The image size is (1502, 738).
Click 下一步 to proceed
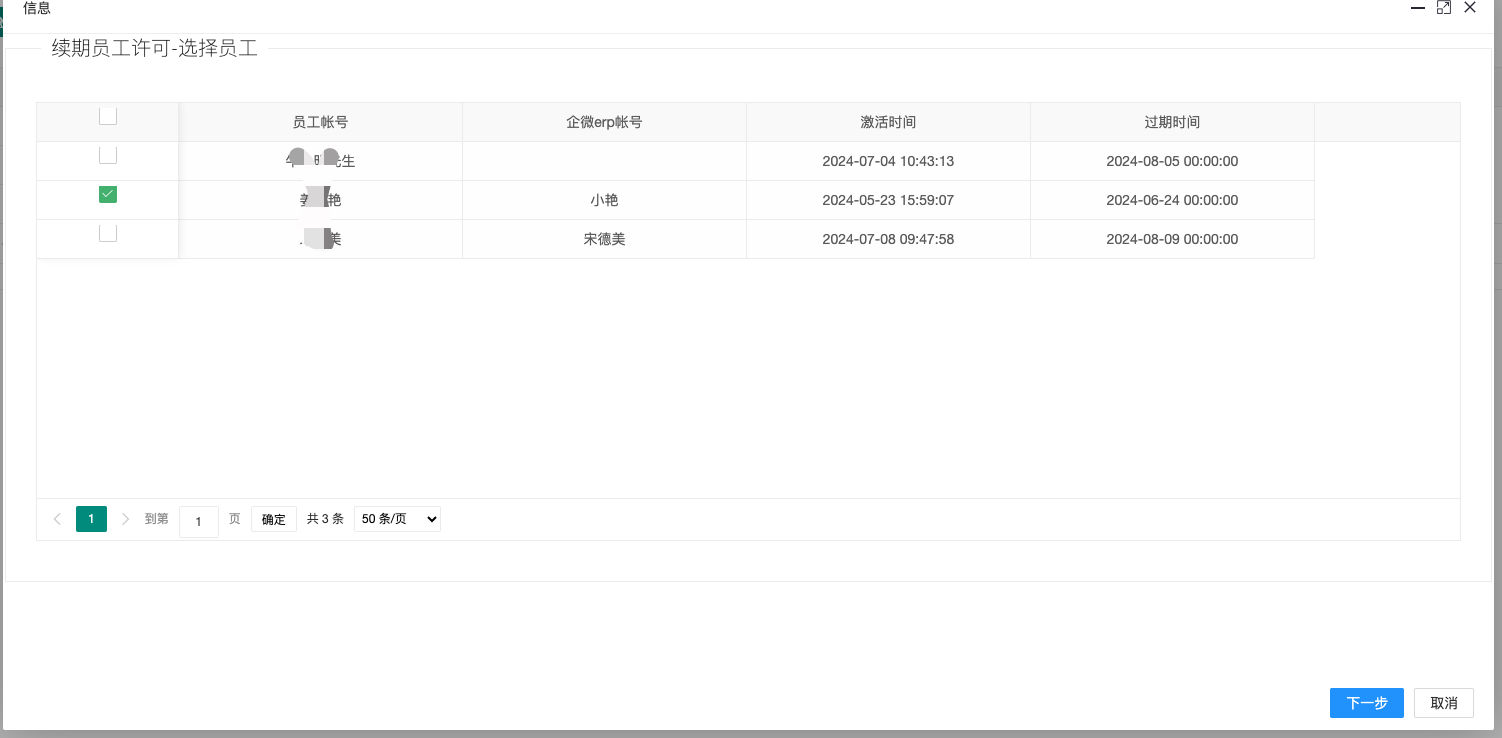point(1366,703)
